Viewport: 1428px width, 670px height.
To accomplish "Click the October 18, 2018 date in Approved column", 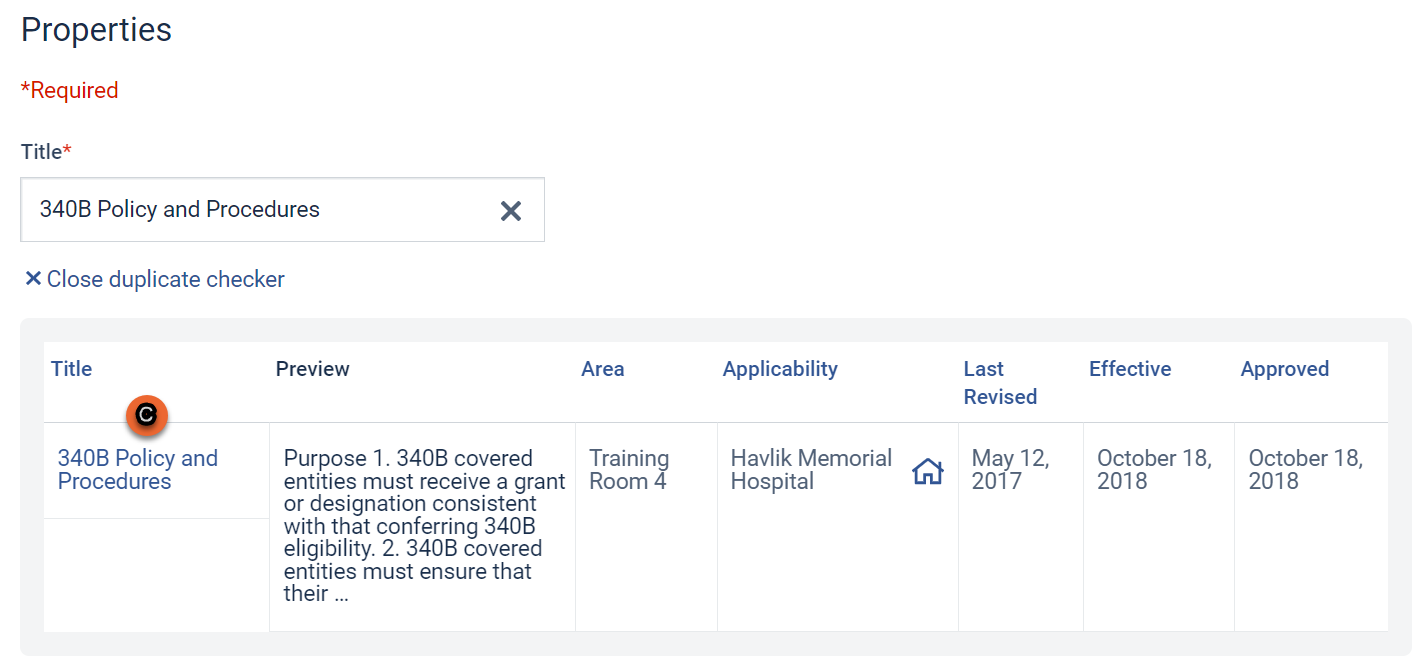I will pyautogui.click(x=1306, y=469).
